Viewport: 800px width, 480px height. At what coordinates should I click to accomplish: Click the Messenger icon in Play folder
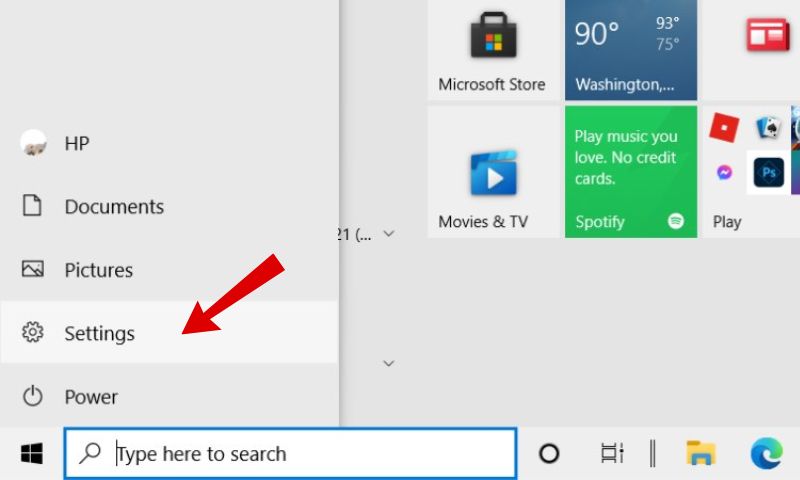[724, 172]
